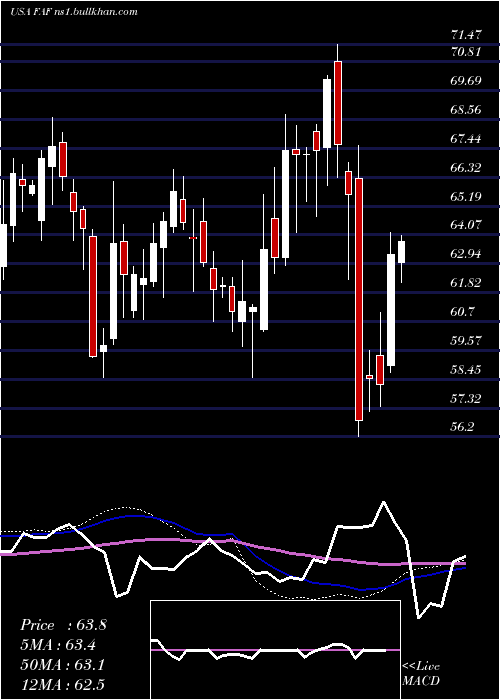Select the 65.19 price level label
This screenshot has width=500, height=700.
(x=467, y=196)
